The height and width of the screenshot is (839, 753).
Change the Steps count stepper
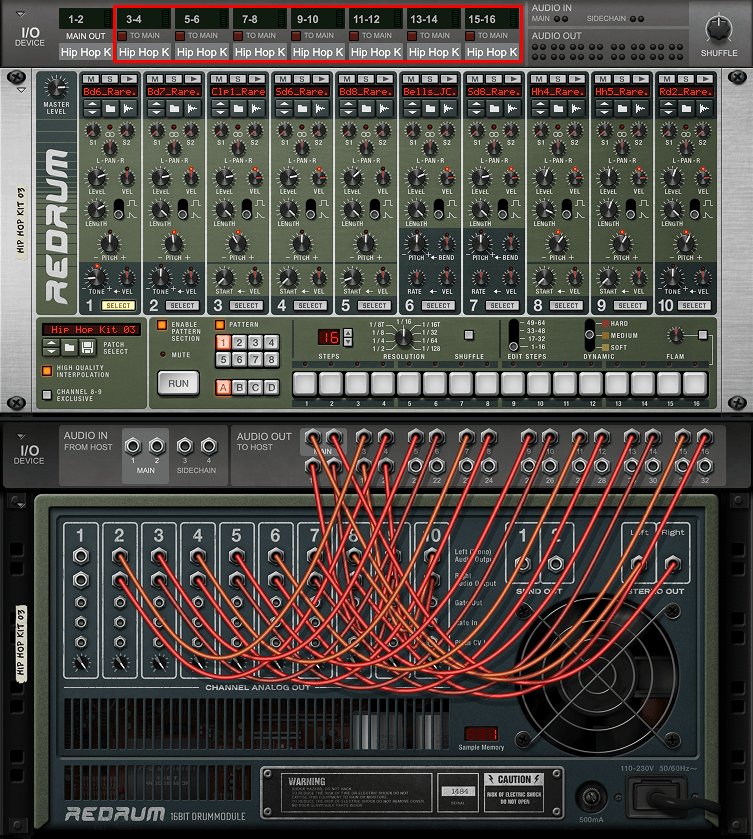[348, 337]
